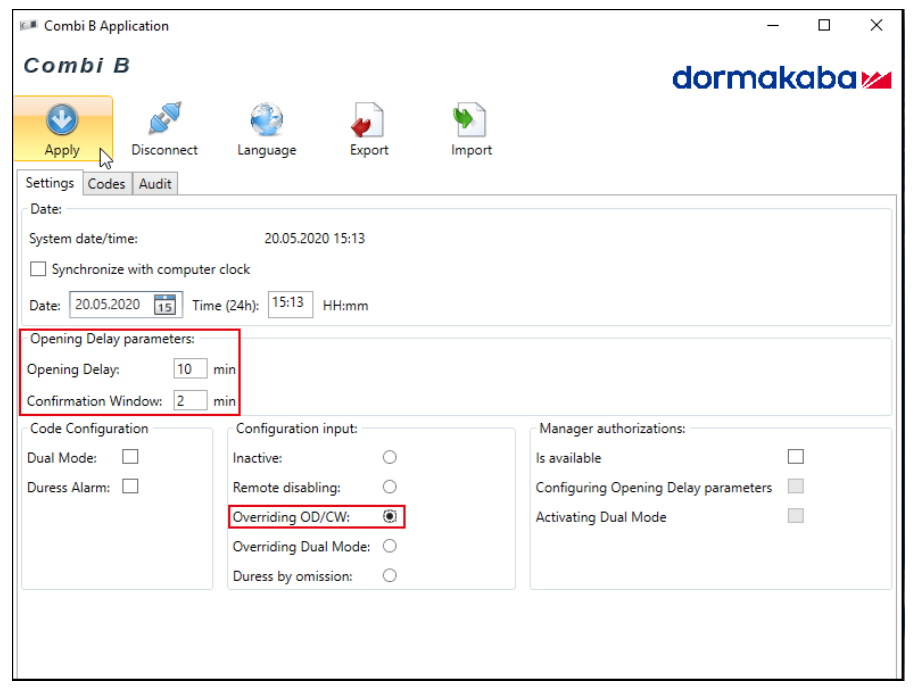Screen dimensions: 922x691
Task: Open the Audit tab
Action: pyautogui.click(x=155, y=184)
